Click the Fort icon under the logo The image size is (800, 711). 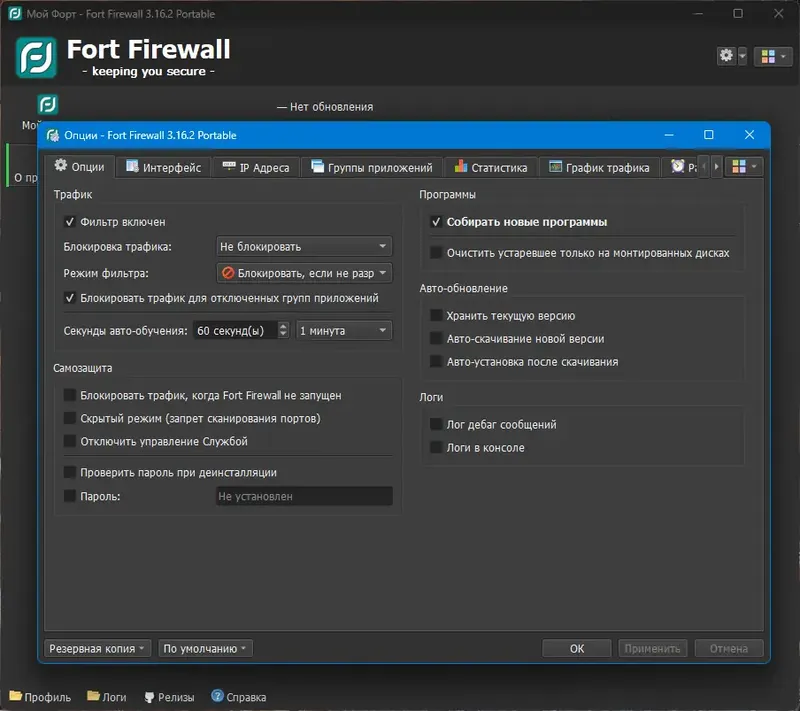(47, 105)
